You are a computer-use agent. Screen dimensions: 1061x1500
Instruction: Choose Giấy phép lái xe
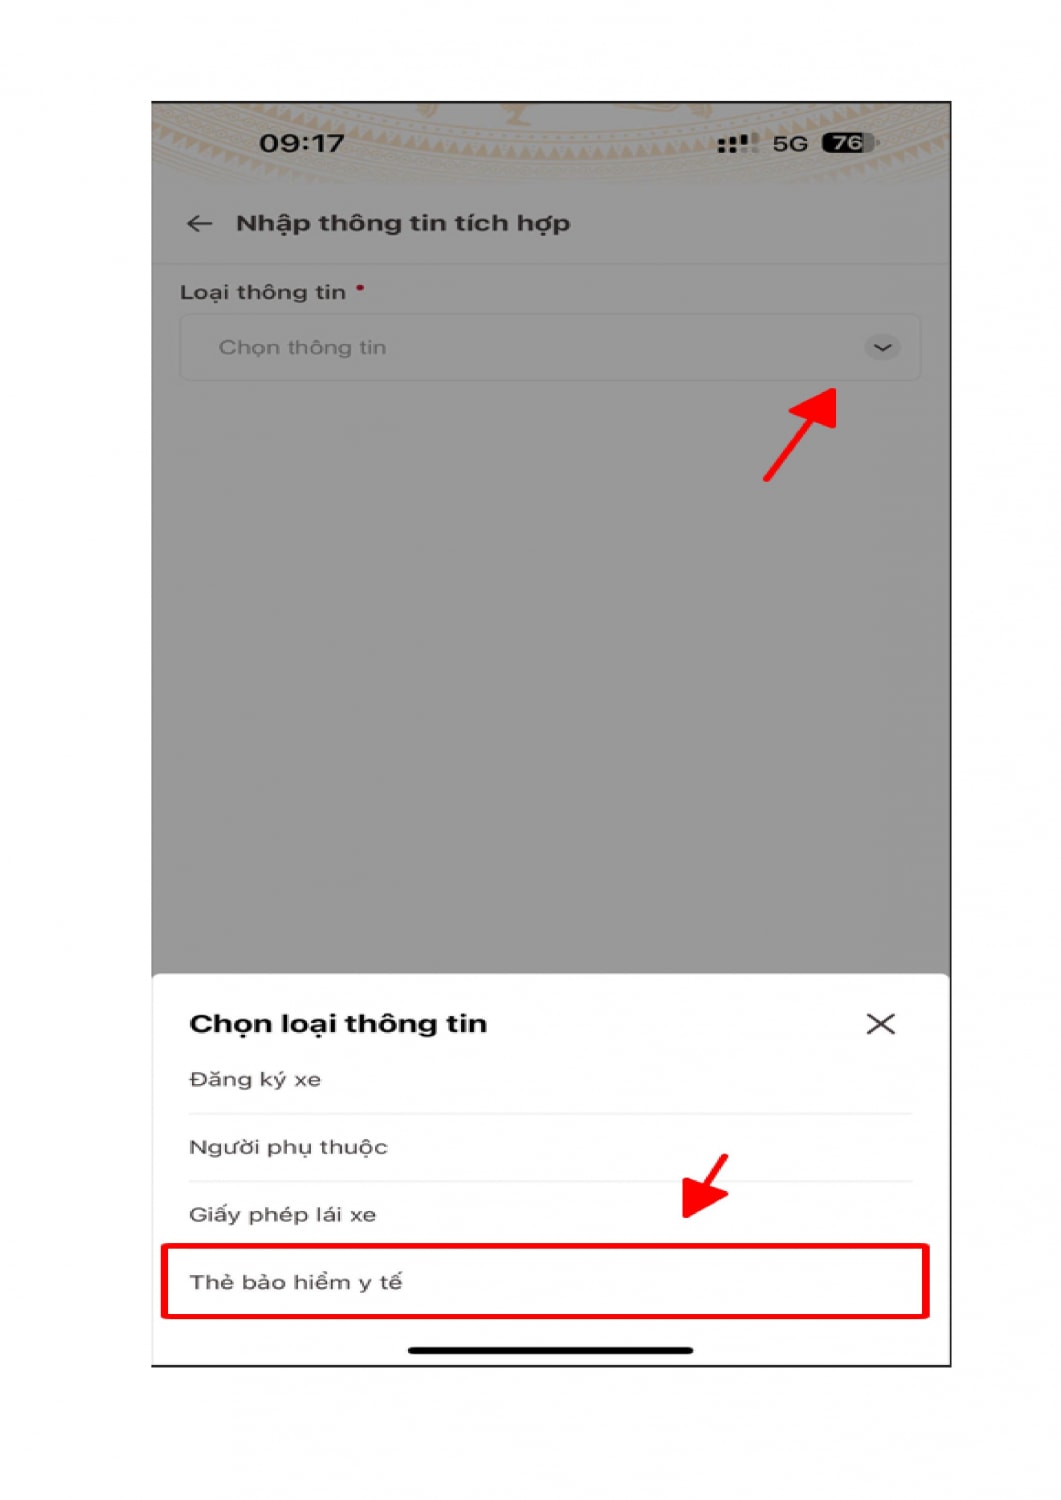click(549, 1214)
